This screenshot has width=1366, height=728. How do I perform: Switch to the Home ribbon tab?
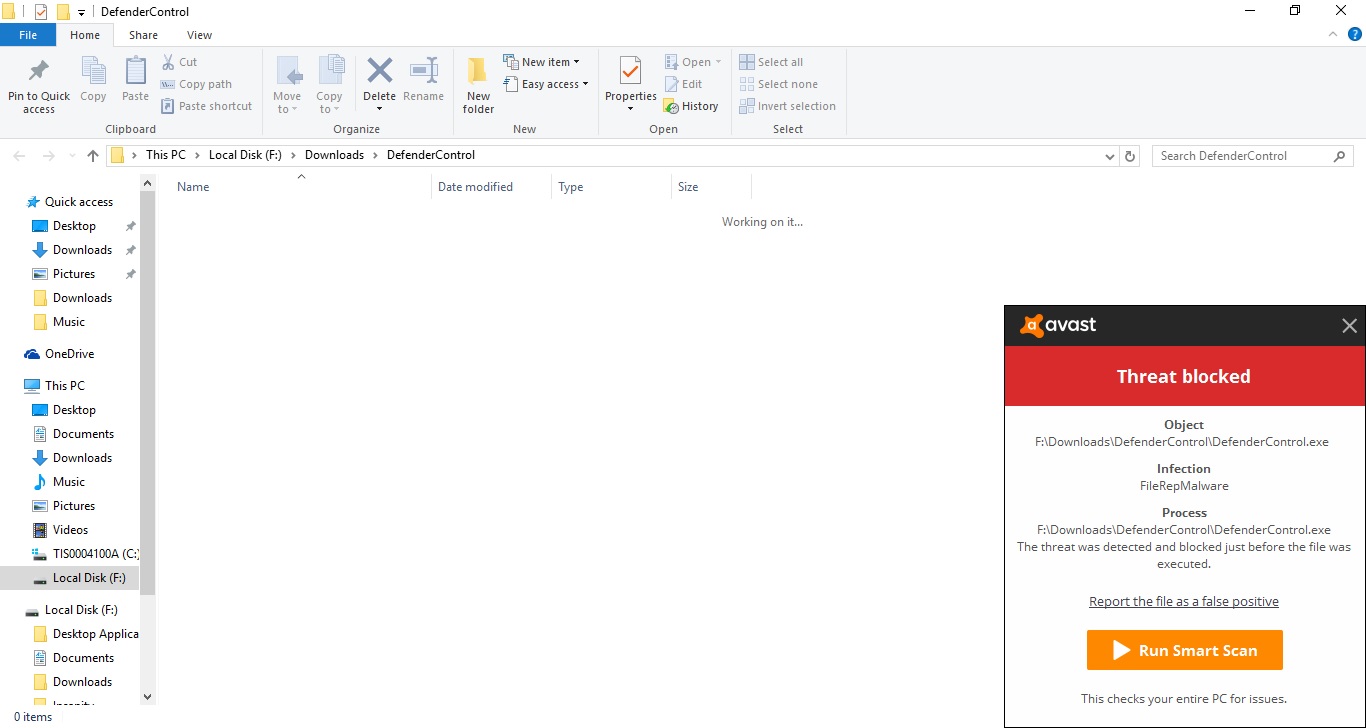[85, 35]
